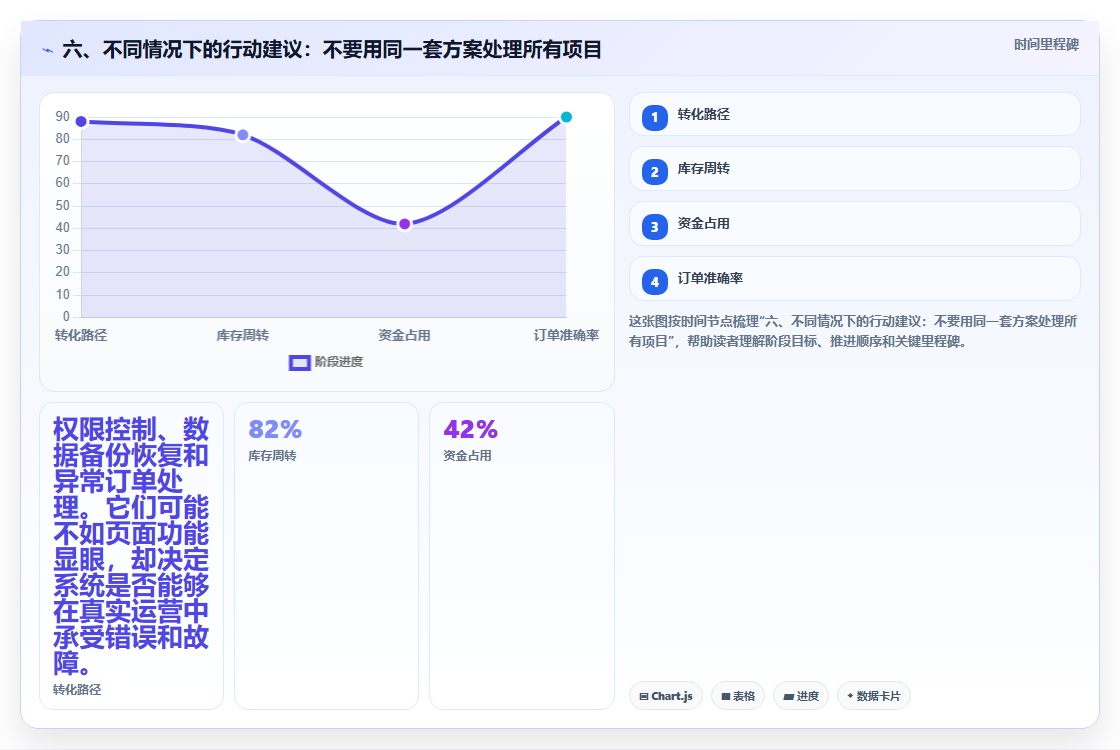Image resolution: width=1120 pixels, height=750 pixels.
Task: Click the 时间里程碑 label in the header
Action: pyautogui.click(x=1046, y=44)
